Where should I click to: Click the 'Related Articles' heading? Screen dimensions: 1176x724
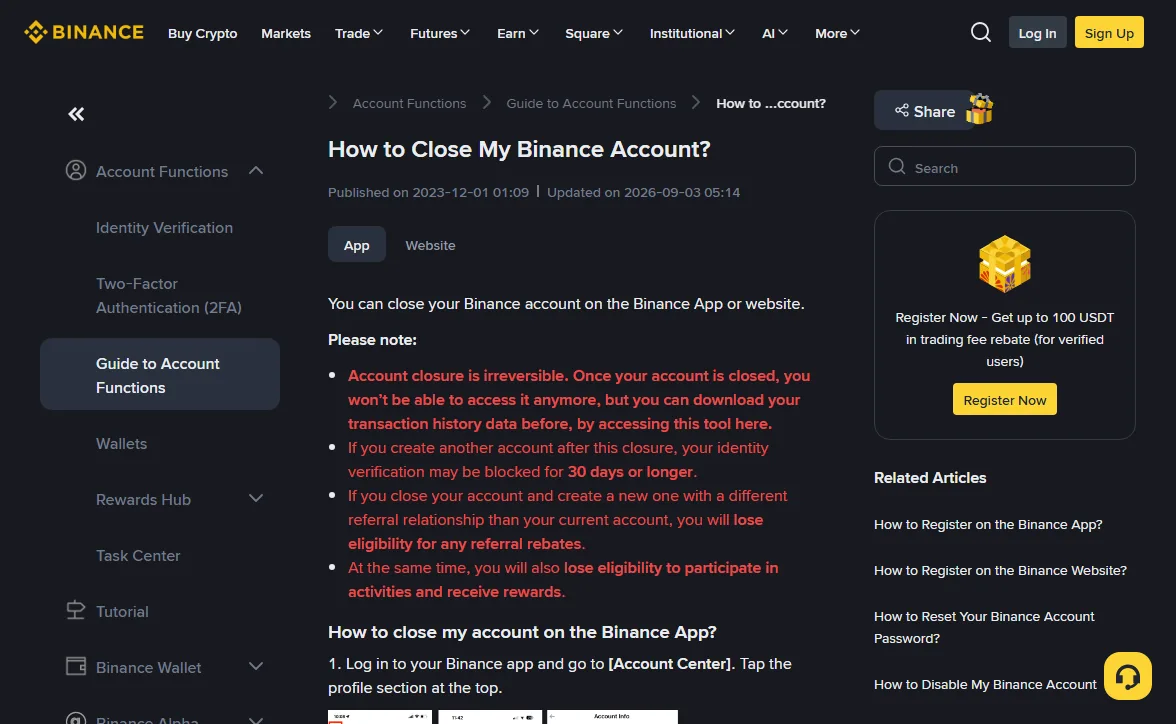pyautogui.click(x=930, y=478)
